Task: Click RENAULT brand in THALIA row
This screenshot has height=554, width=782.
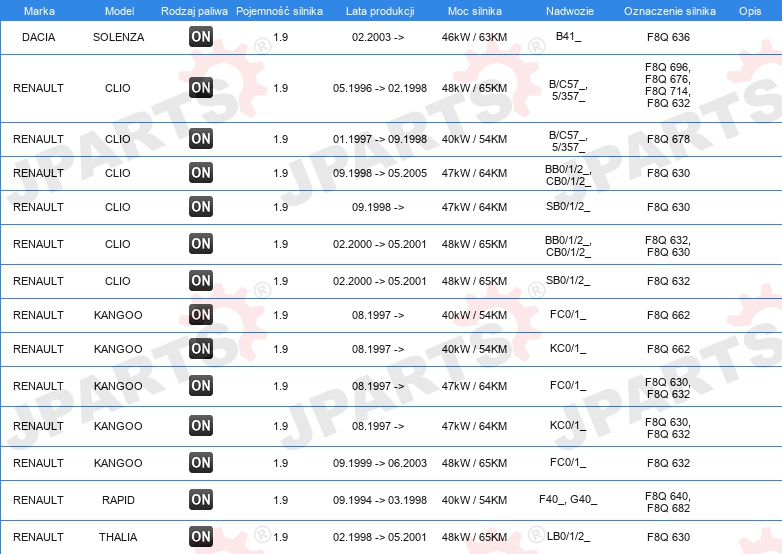Action: [38, 537]
